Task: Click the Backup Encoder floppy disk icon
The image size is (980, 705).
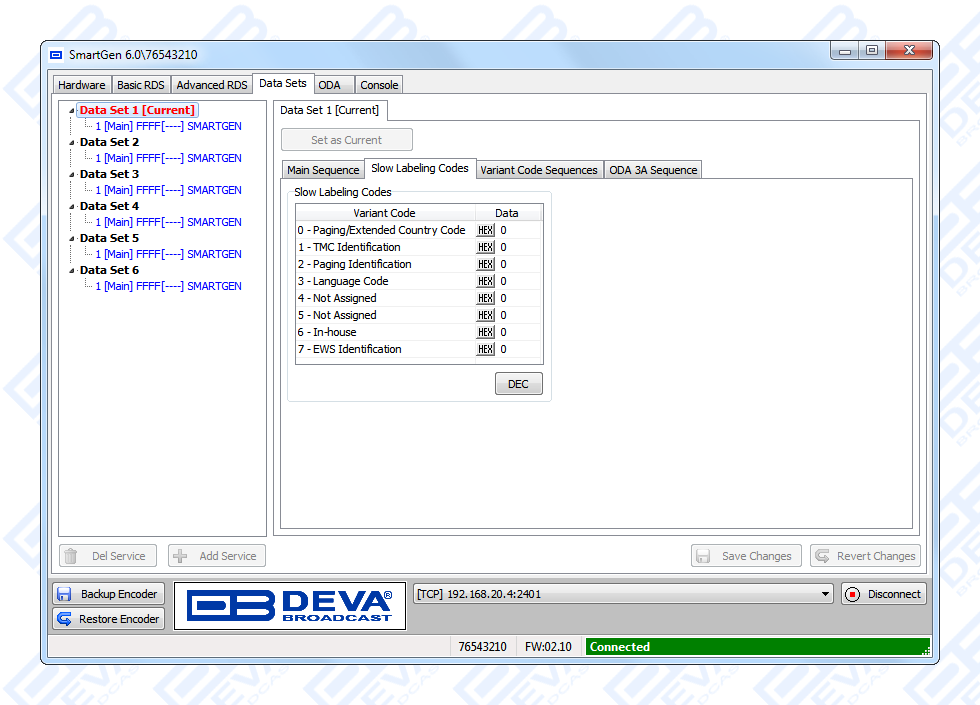Action: pos(65,594)
